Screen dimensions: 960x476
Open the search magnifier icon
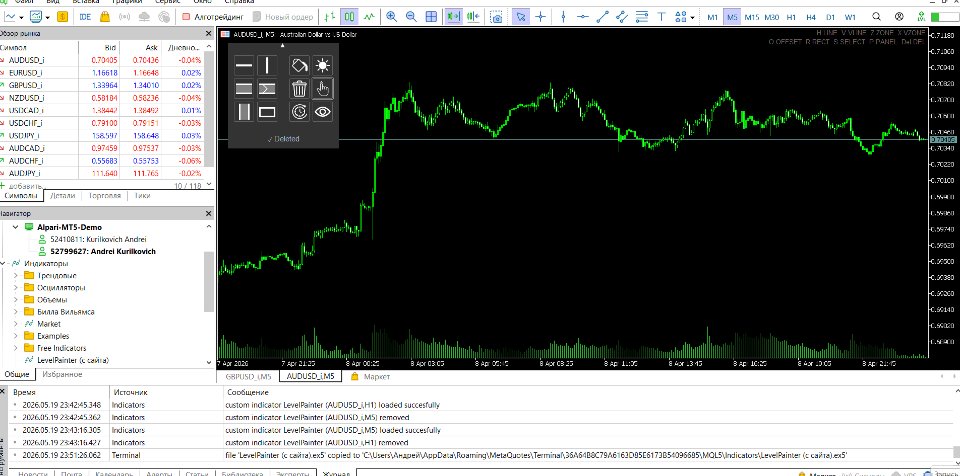point(877,17)
